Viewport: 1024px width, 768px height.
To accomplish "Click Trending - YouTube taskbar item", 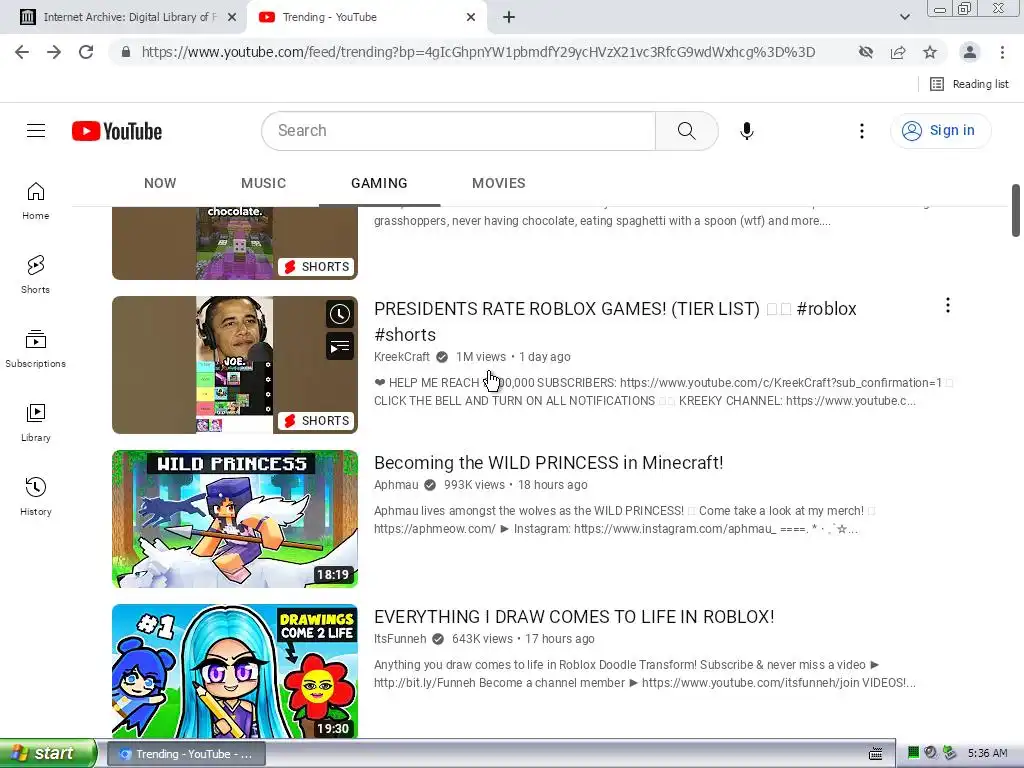I will pyautogui.click(x=185, y=754).
